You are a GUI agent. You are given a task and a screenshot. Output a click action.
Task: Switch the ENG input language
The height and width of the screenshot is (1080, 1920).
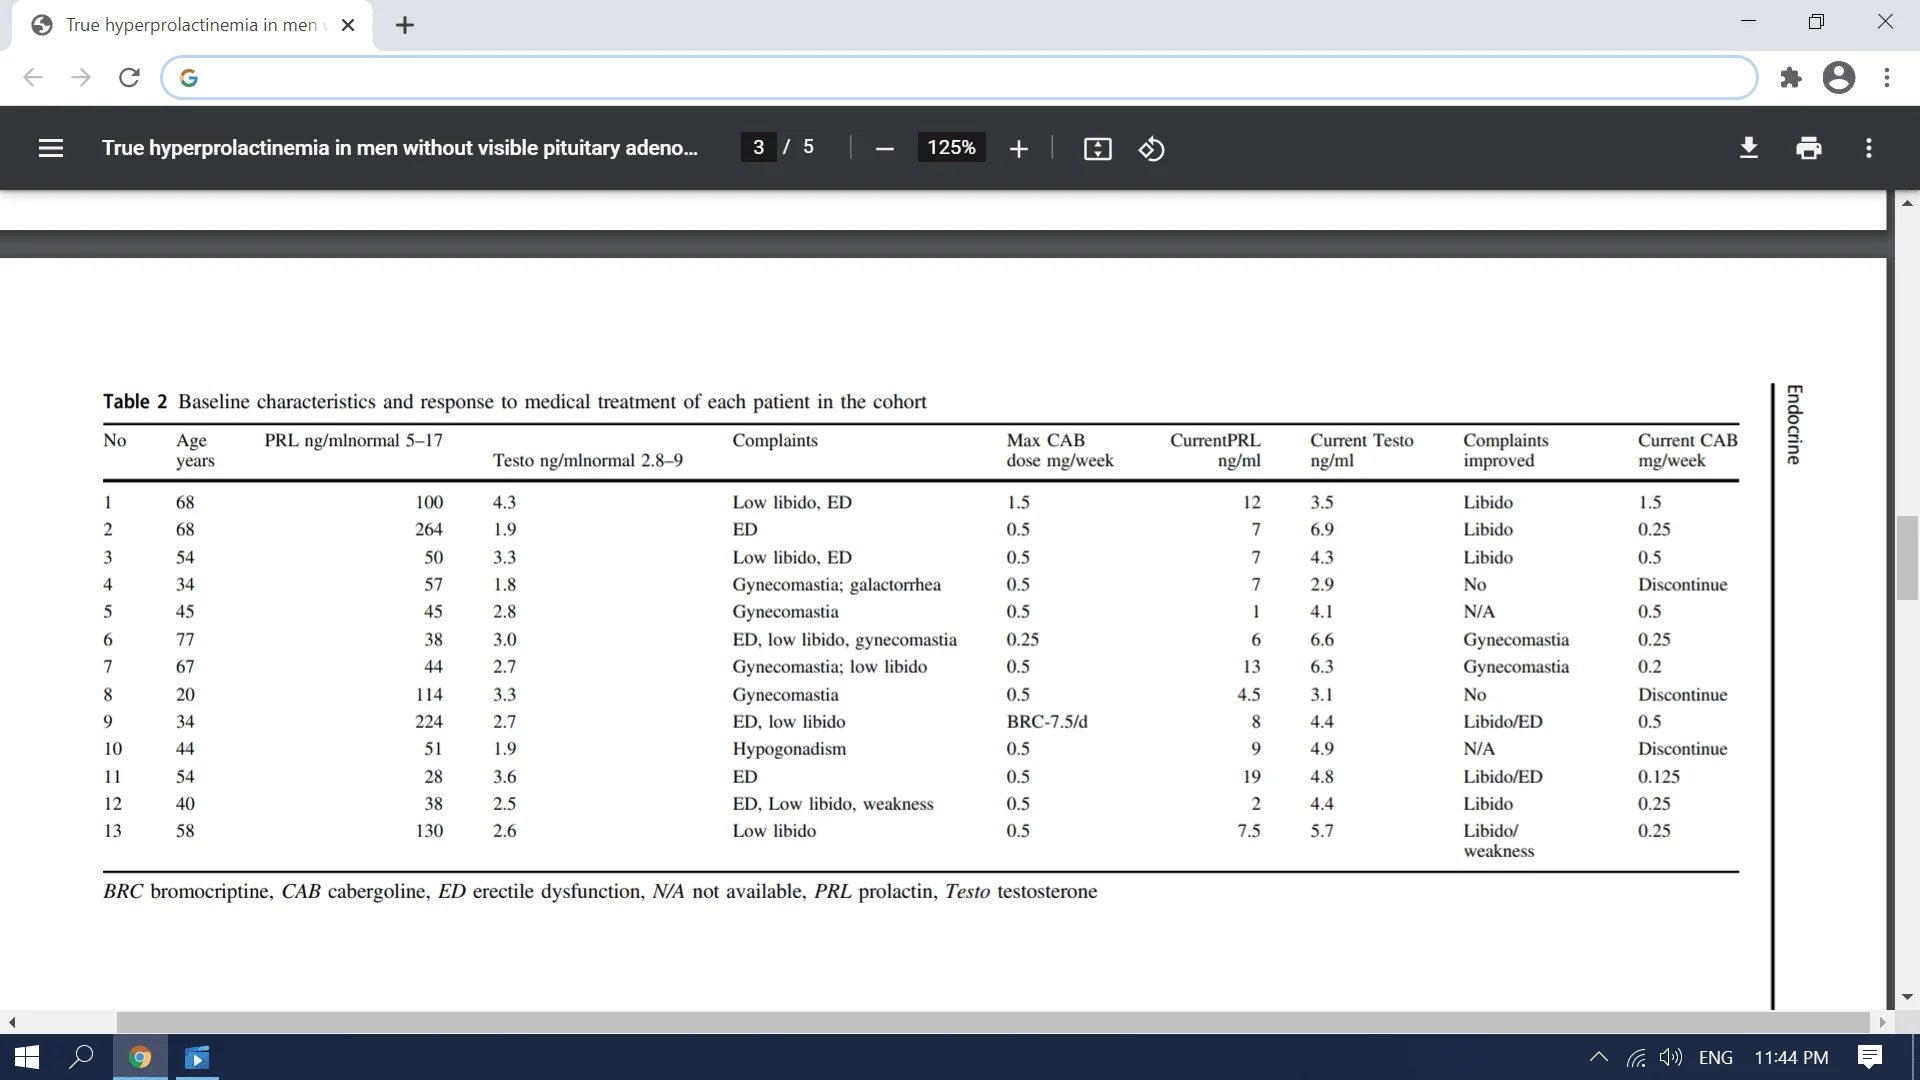[x=1716, y=1057]
